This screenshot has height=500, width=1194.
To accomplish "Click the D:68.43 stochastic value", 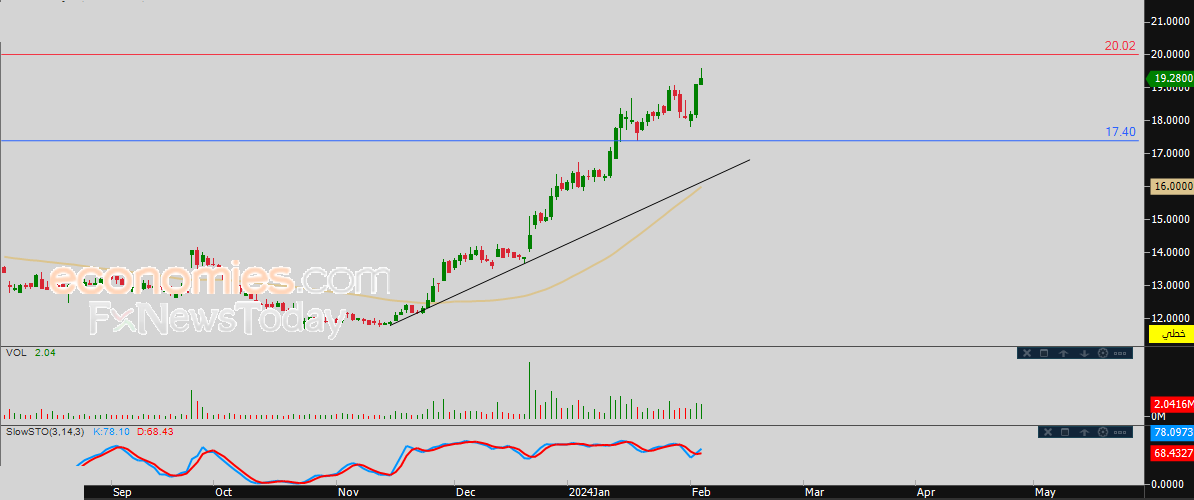I will click(154, 432).
